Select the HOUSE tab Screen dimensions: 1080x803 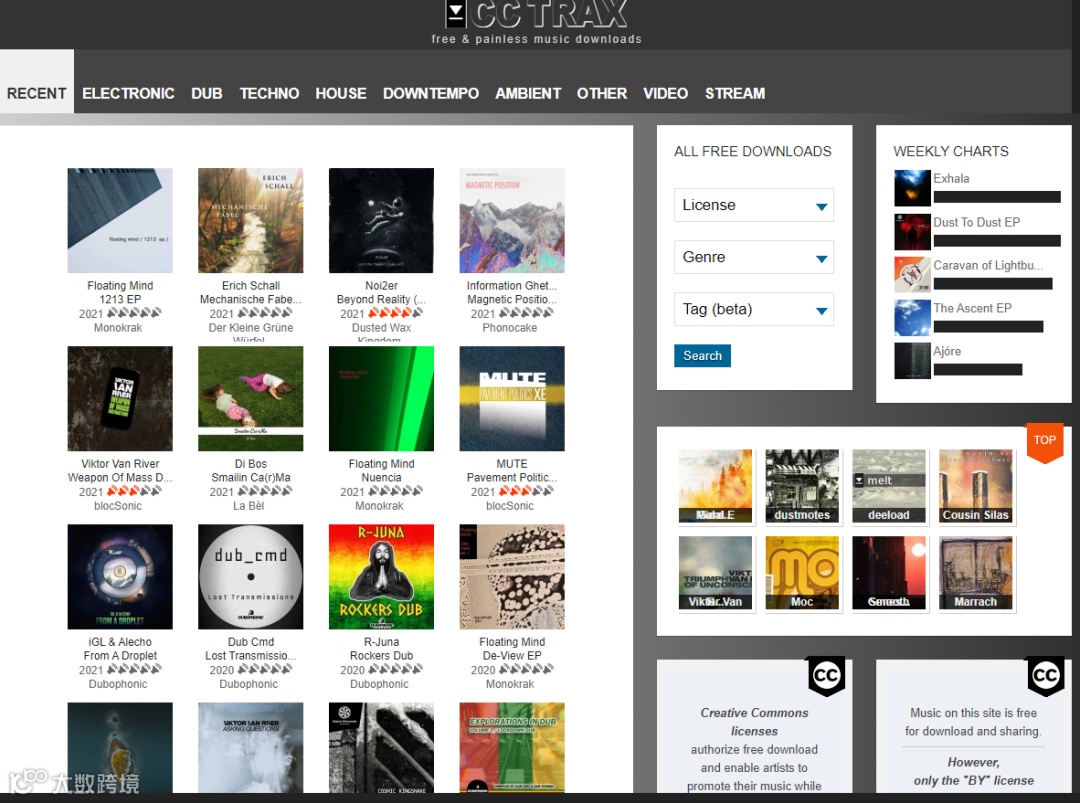(341, 93)
